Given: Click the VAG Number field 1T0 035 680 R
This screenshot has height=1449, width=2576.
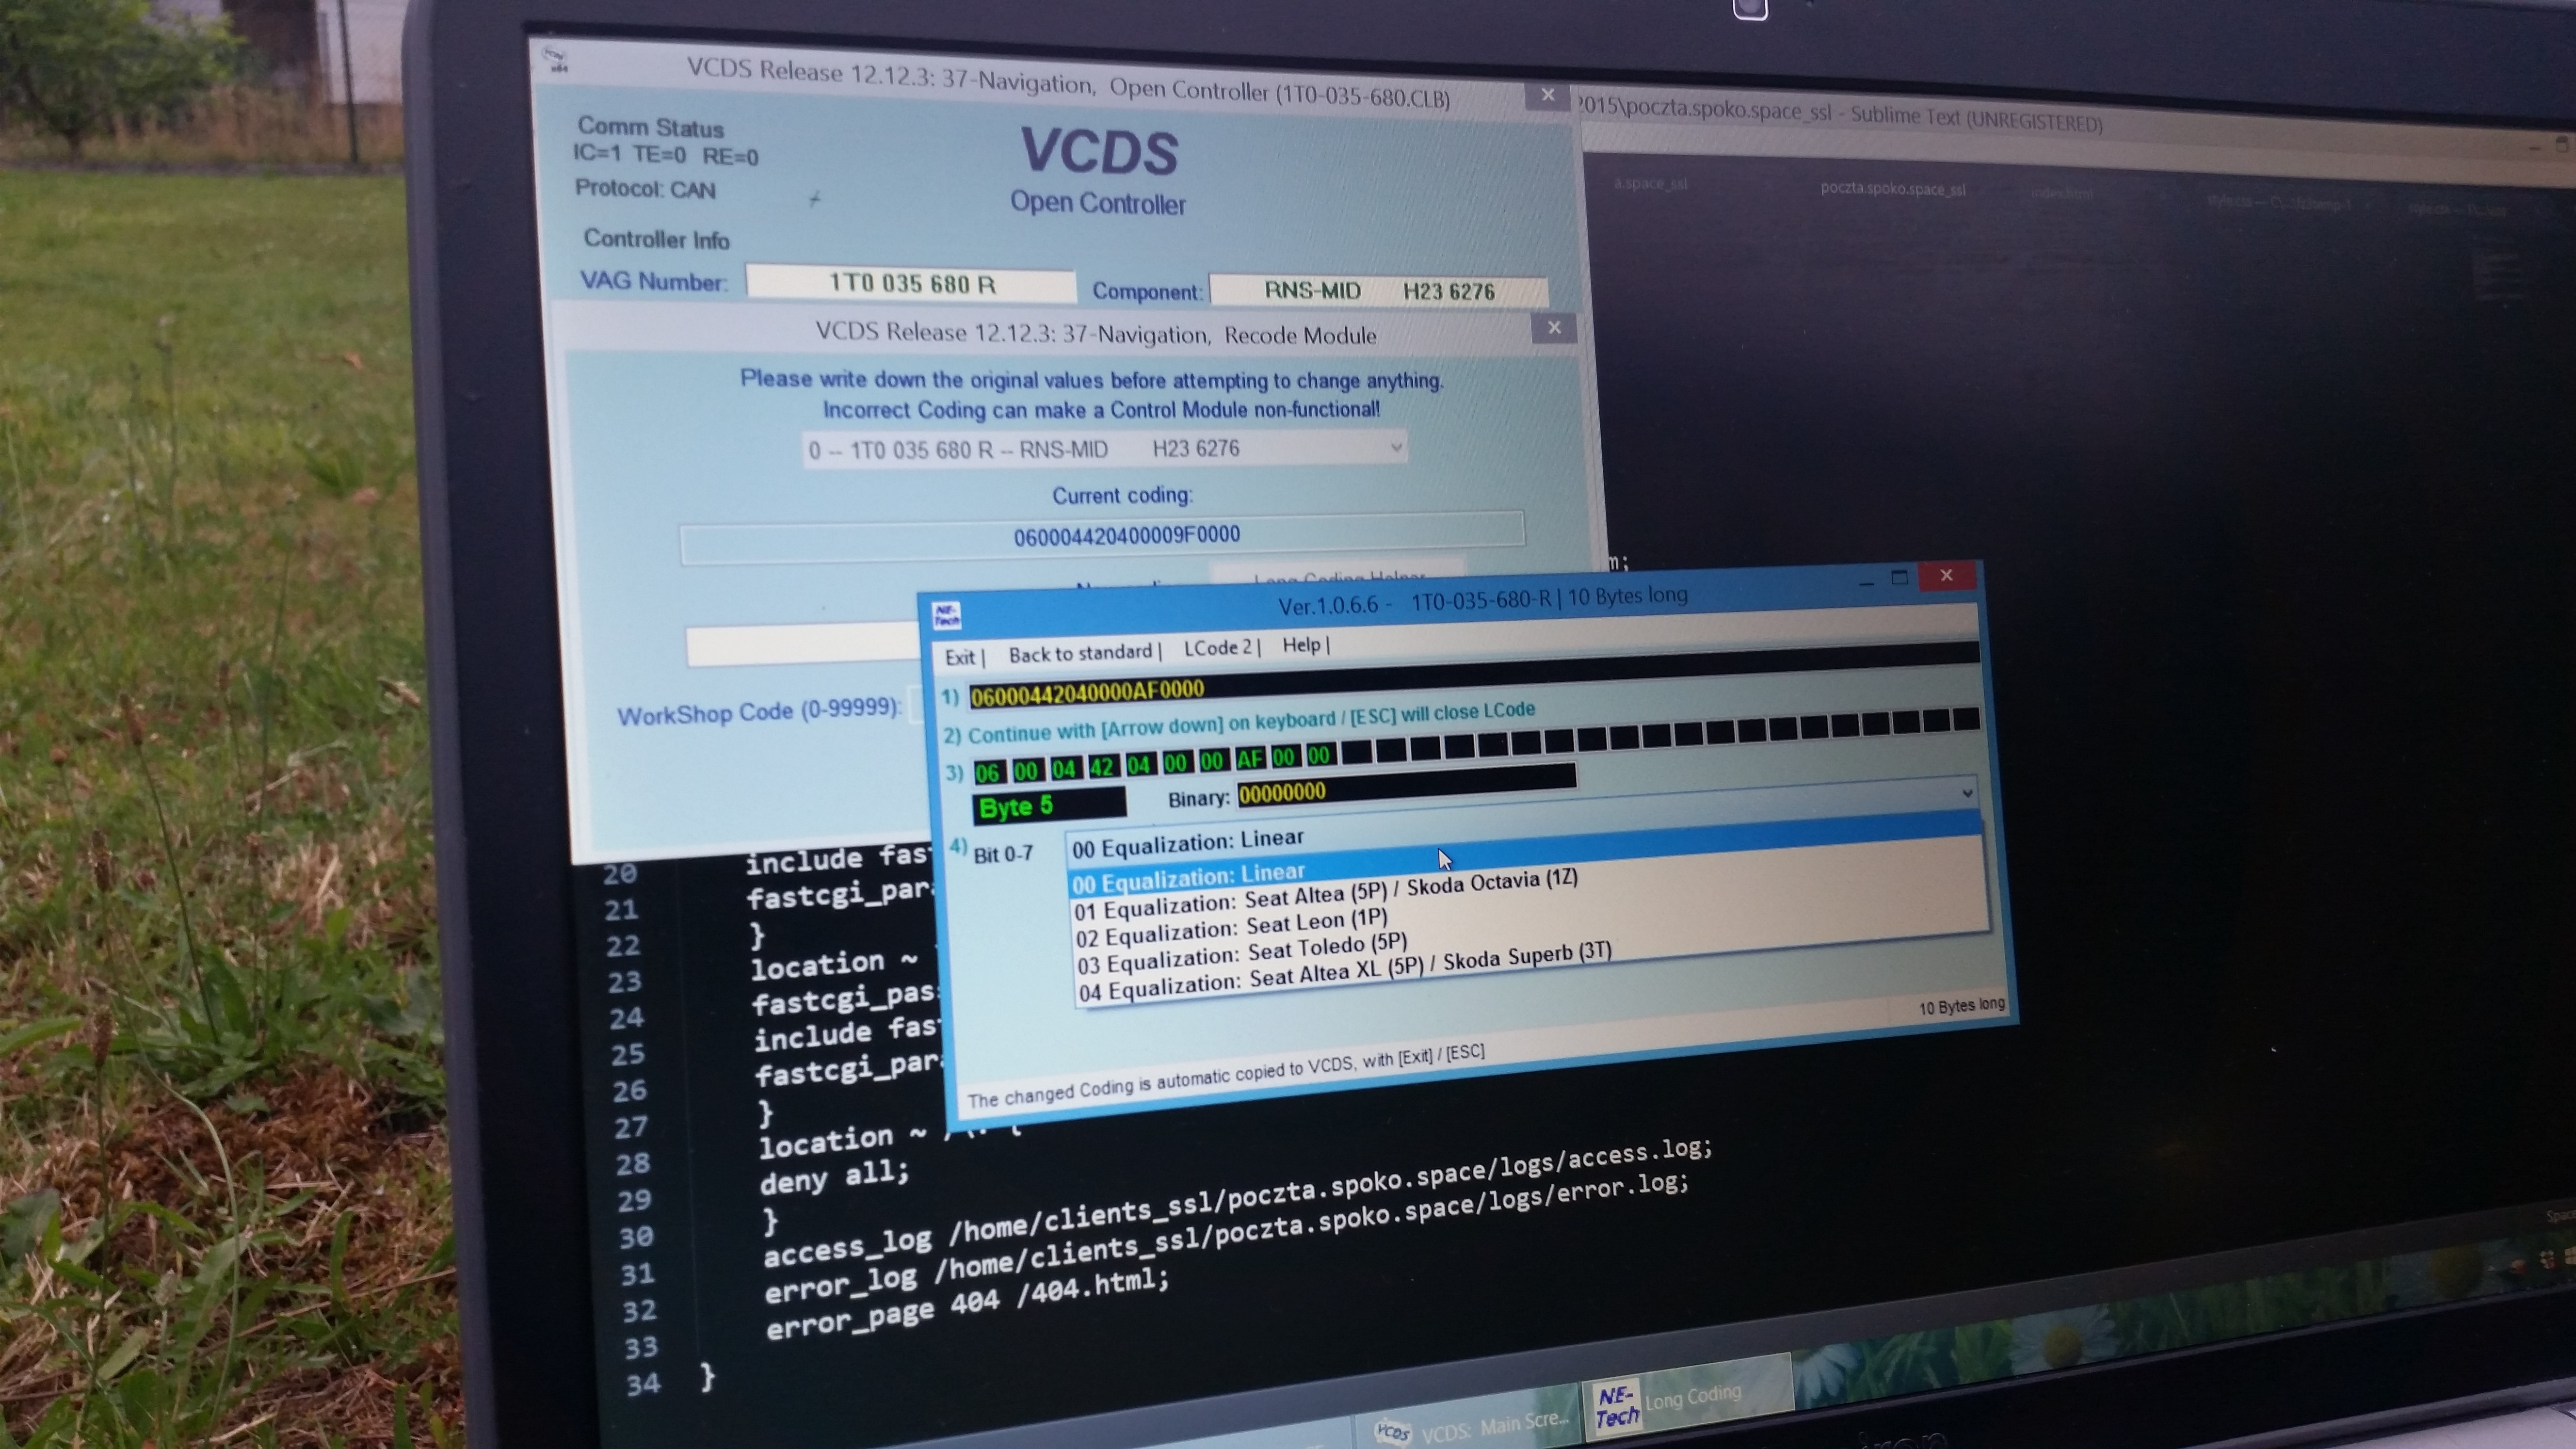Looking at the screenshot, I should coord(910,283).
